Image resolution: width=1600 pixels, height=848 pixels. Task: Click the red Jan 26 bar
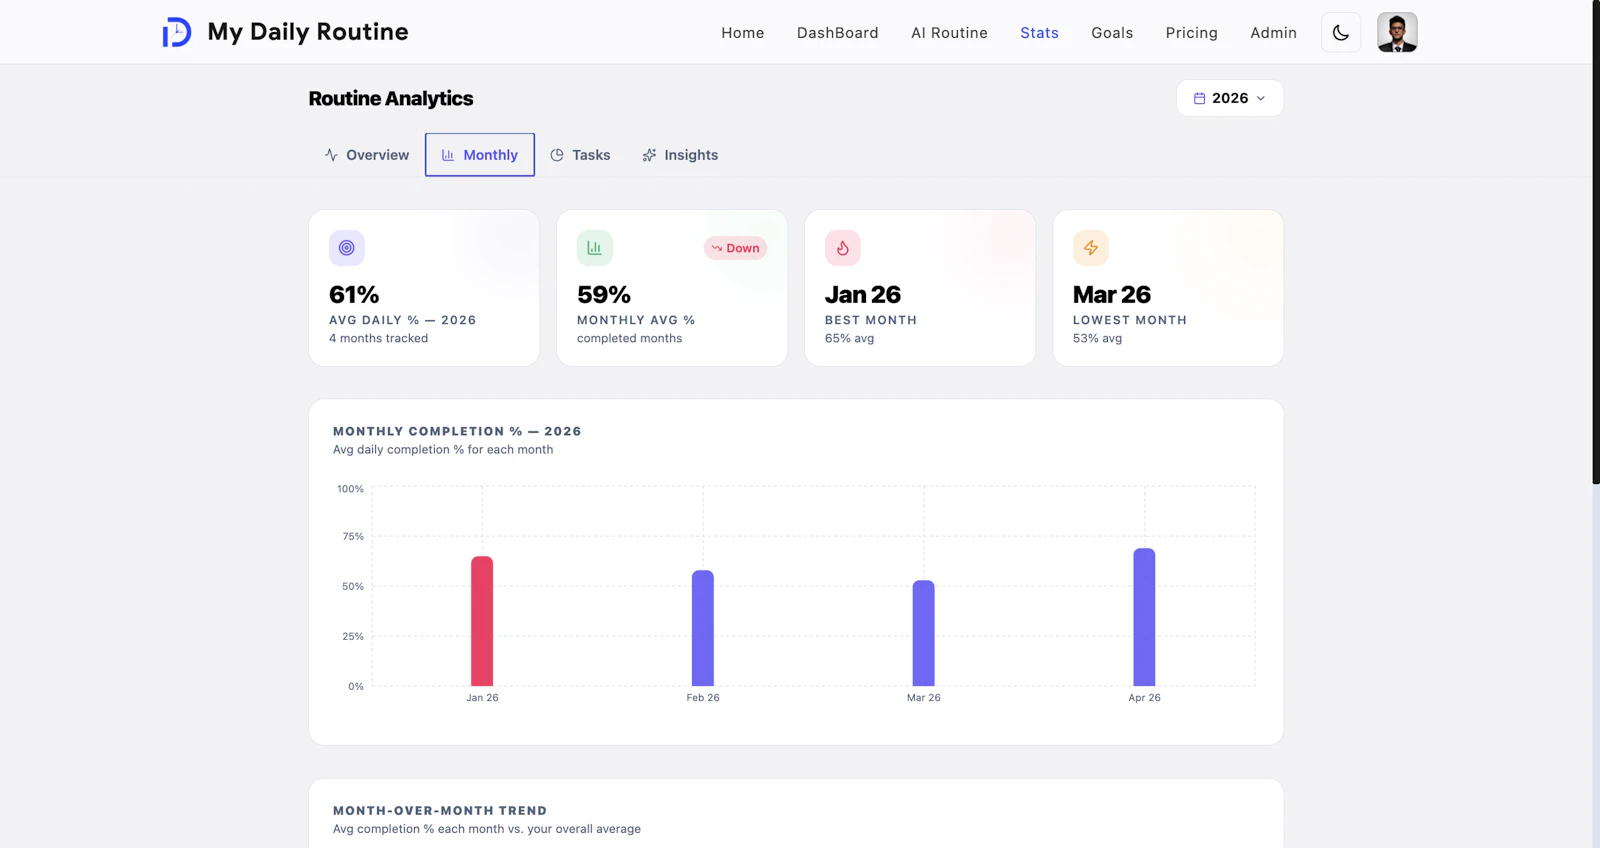click(482, 621)
